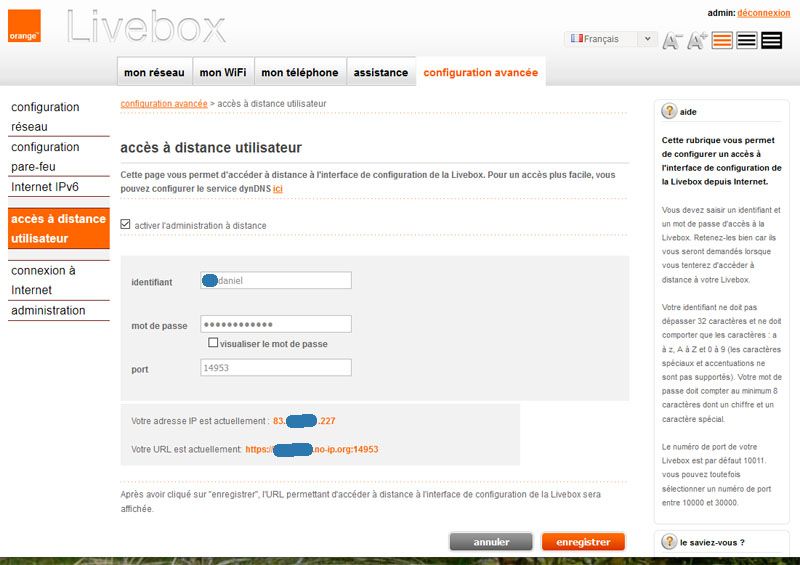The height and width of the screenshot is (565, 800).
Task: Focus the 'identifiant' input field
Action: point(276,280)
